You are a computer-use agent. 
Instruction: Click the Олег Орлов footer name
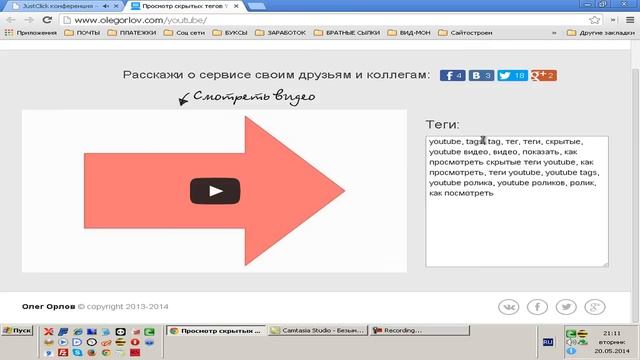(49, 307)
